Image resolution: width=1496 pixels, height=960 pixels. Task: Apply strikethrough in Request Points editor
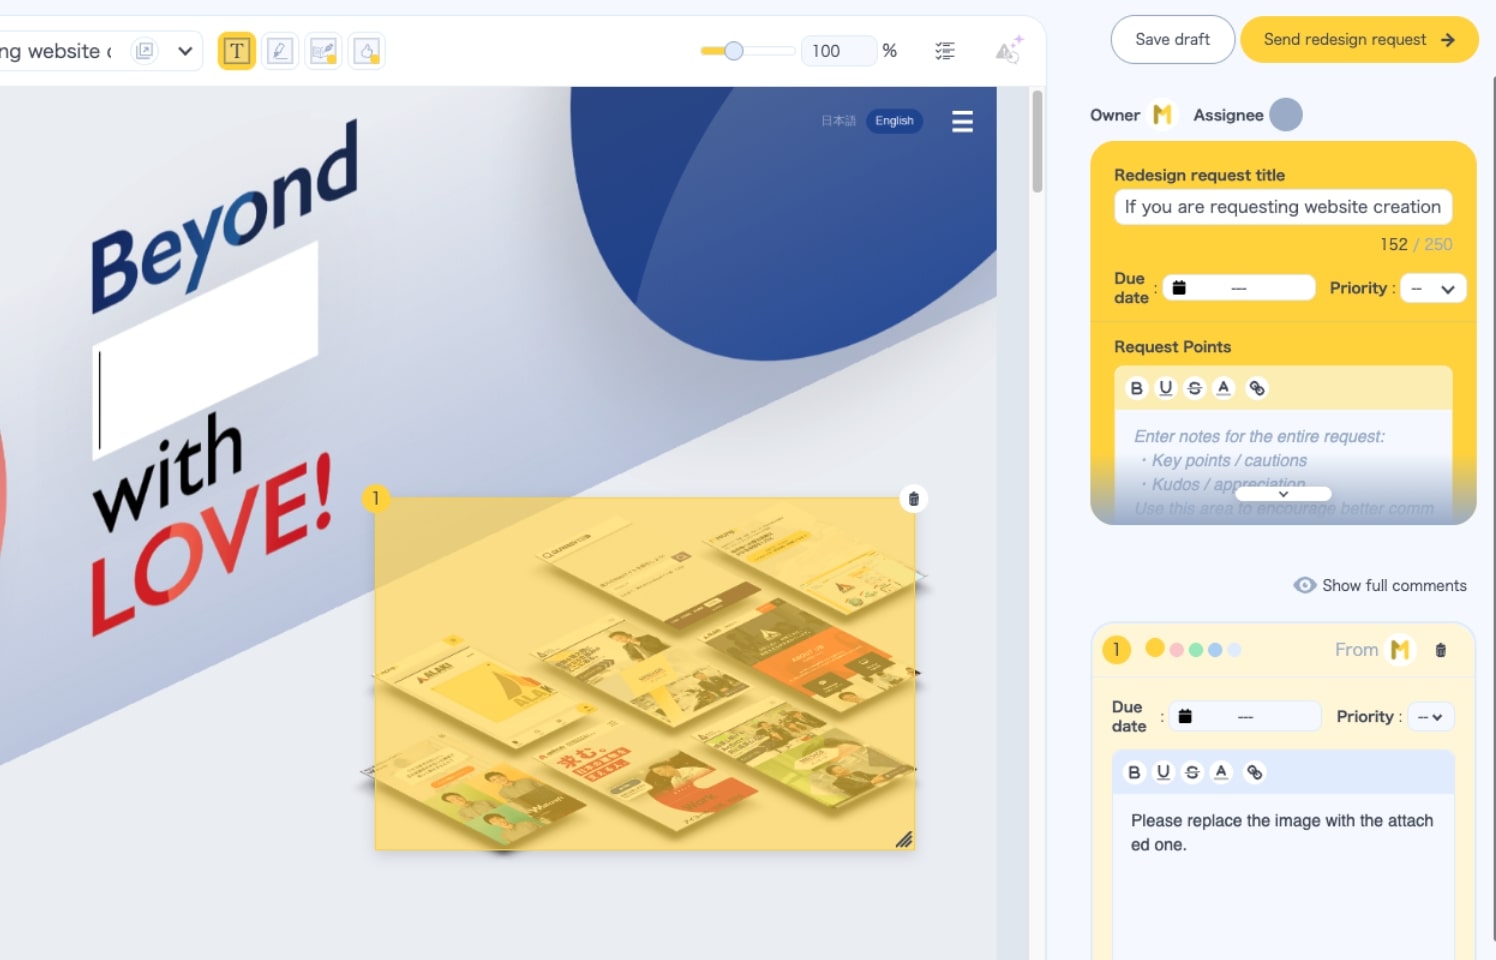tap(1194, 388)
